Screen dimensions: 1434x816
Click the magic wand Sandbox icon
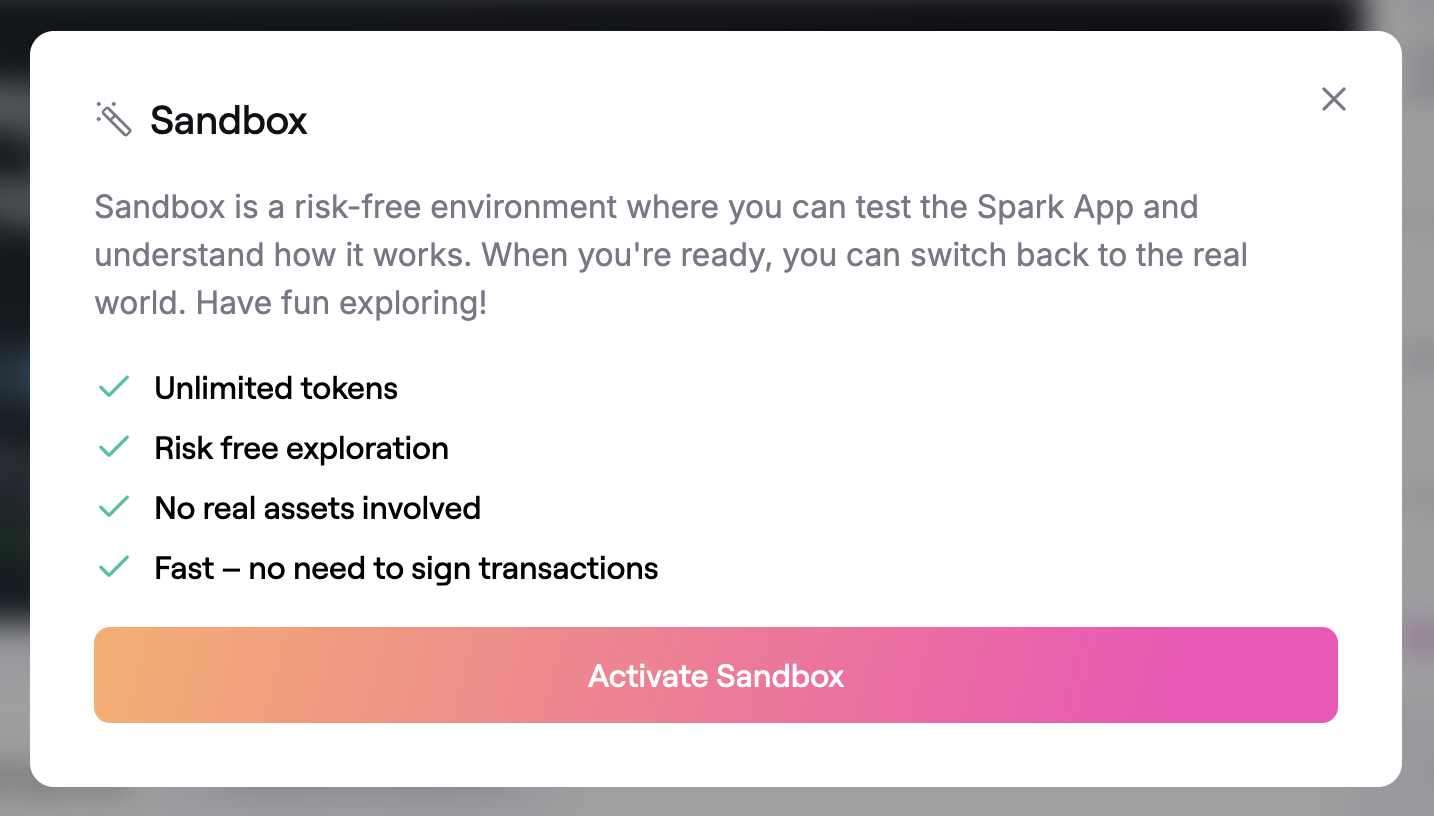(x=114, y=119)
